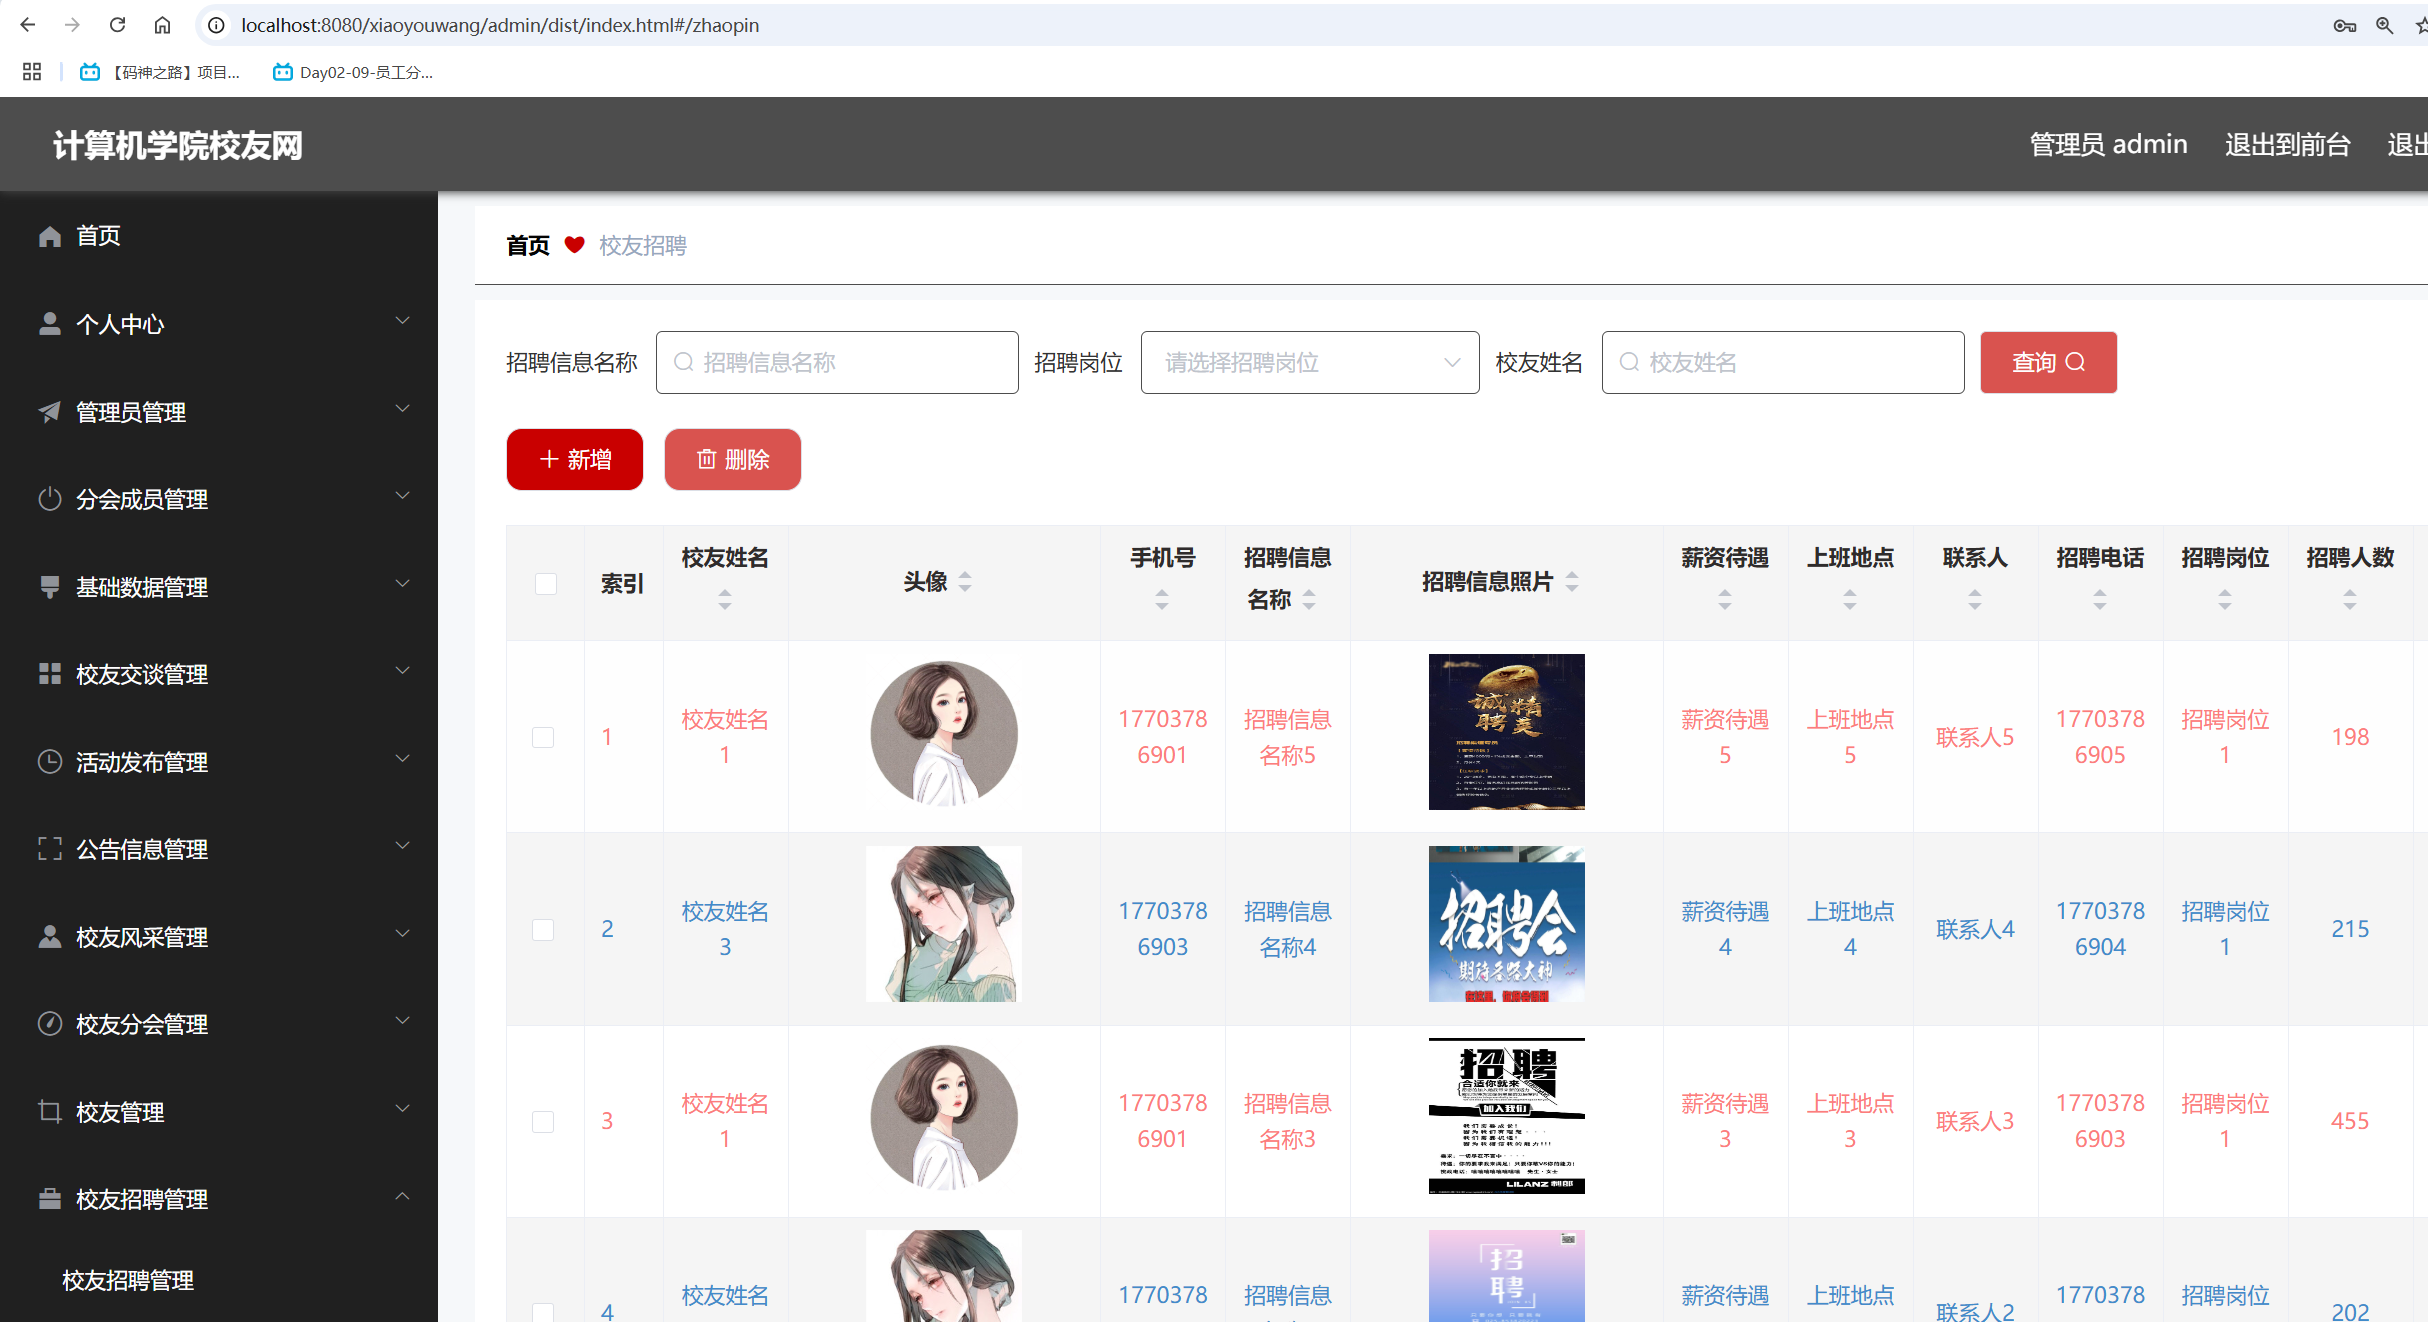The image size is (2428, 1322).
Task: Open row 1 avatar thumbnail
Action: [x=944, y=734]
